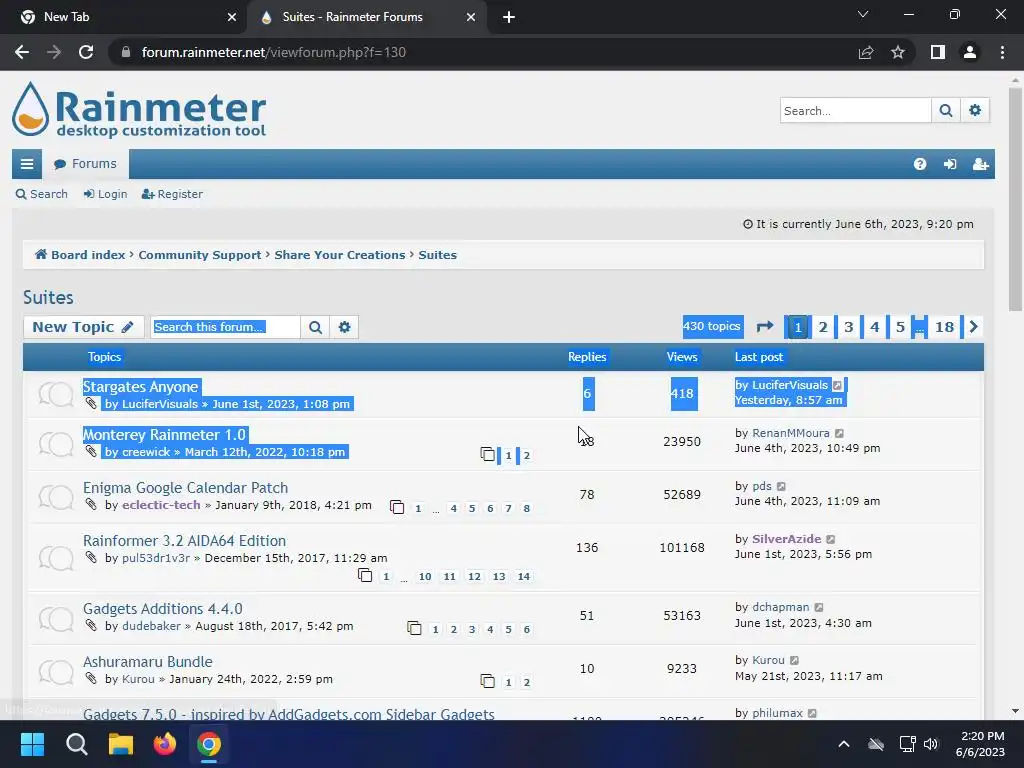The image size is (1024, 768).
Task: Select the Suites - Rainmeter Forums tab
Action: (366, 17)
